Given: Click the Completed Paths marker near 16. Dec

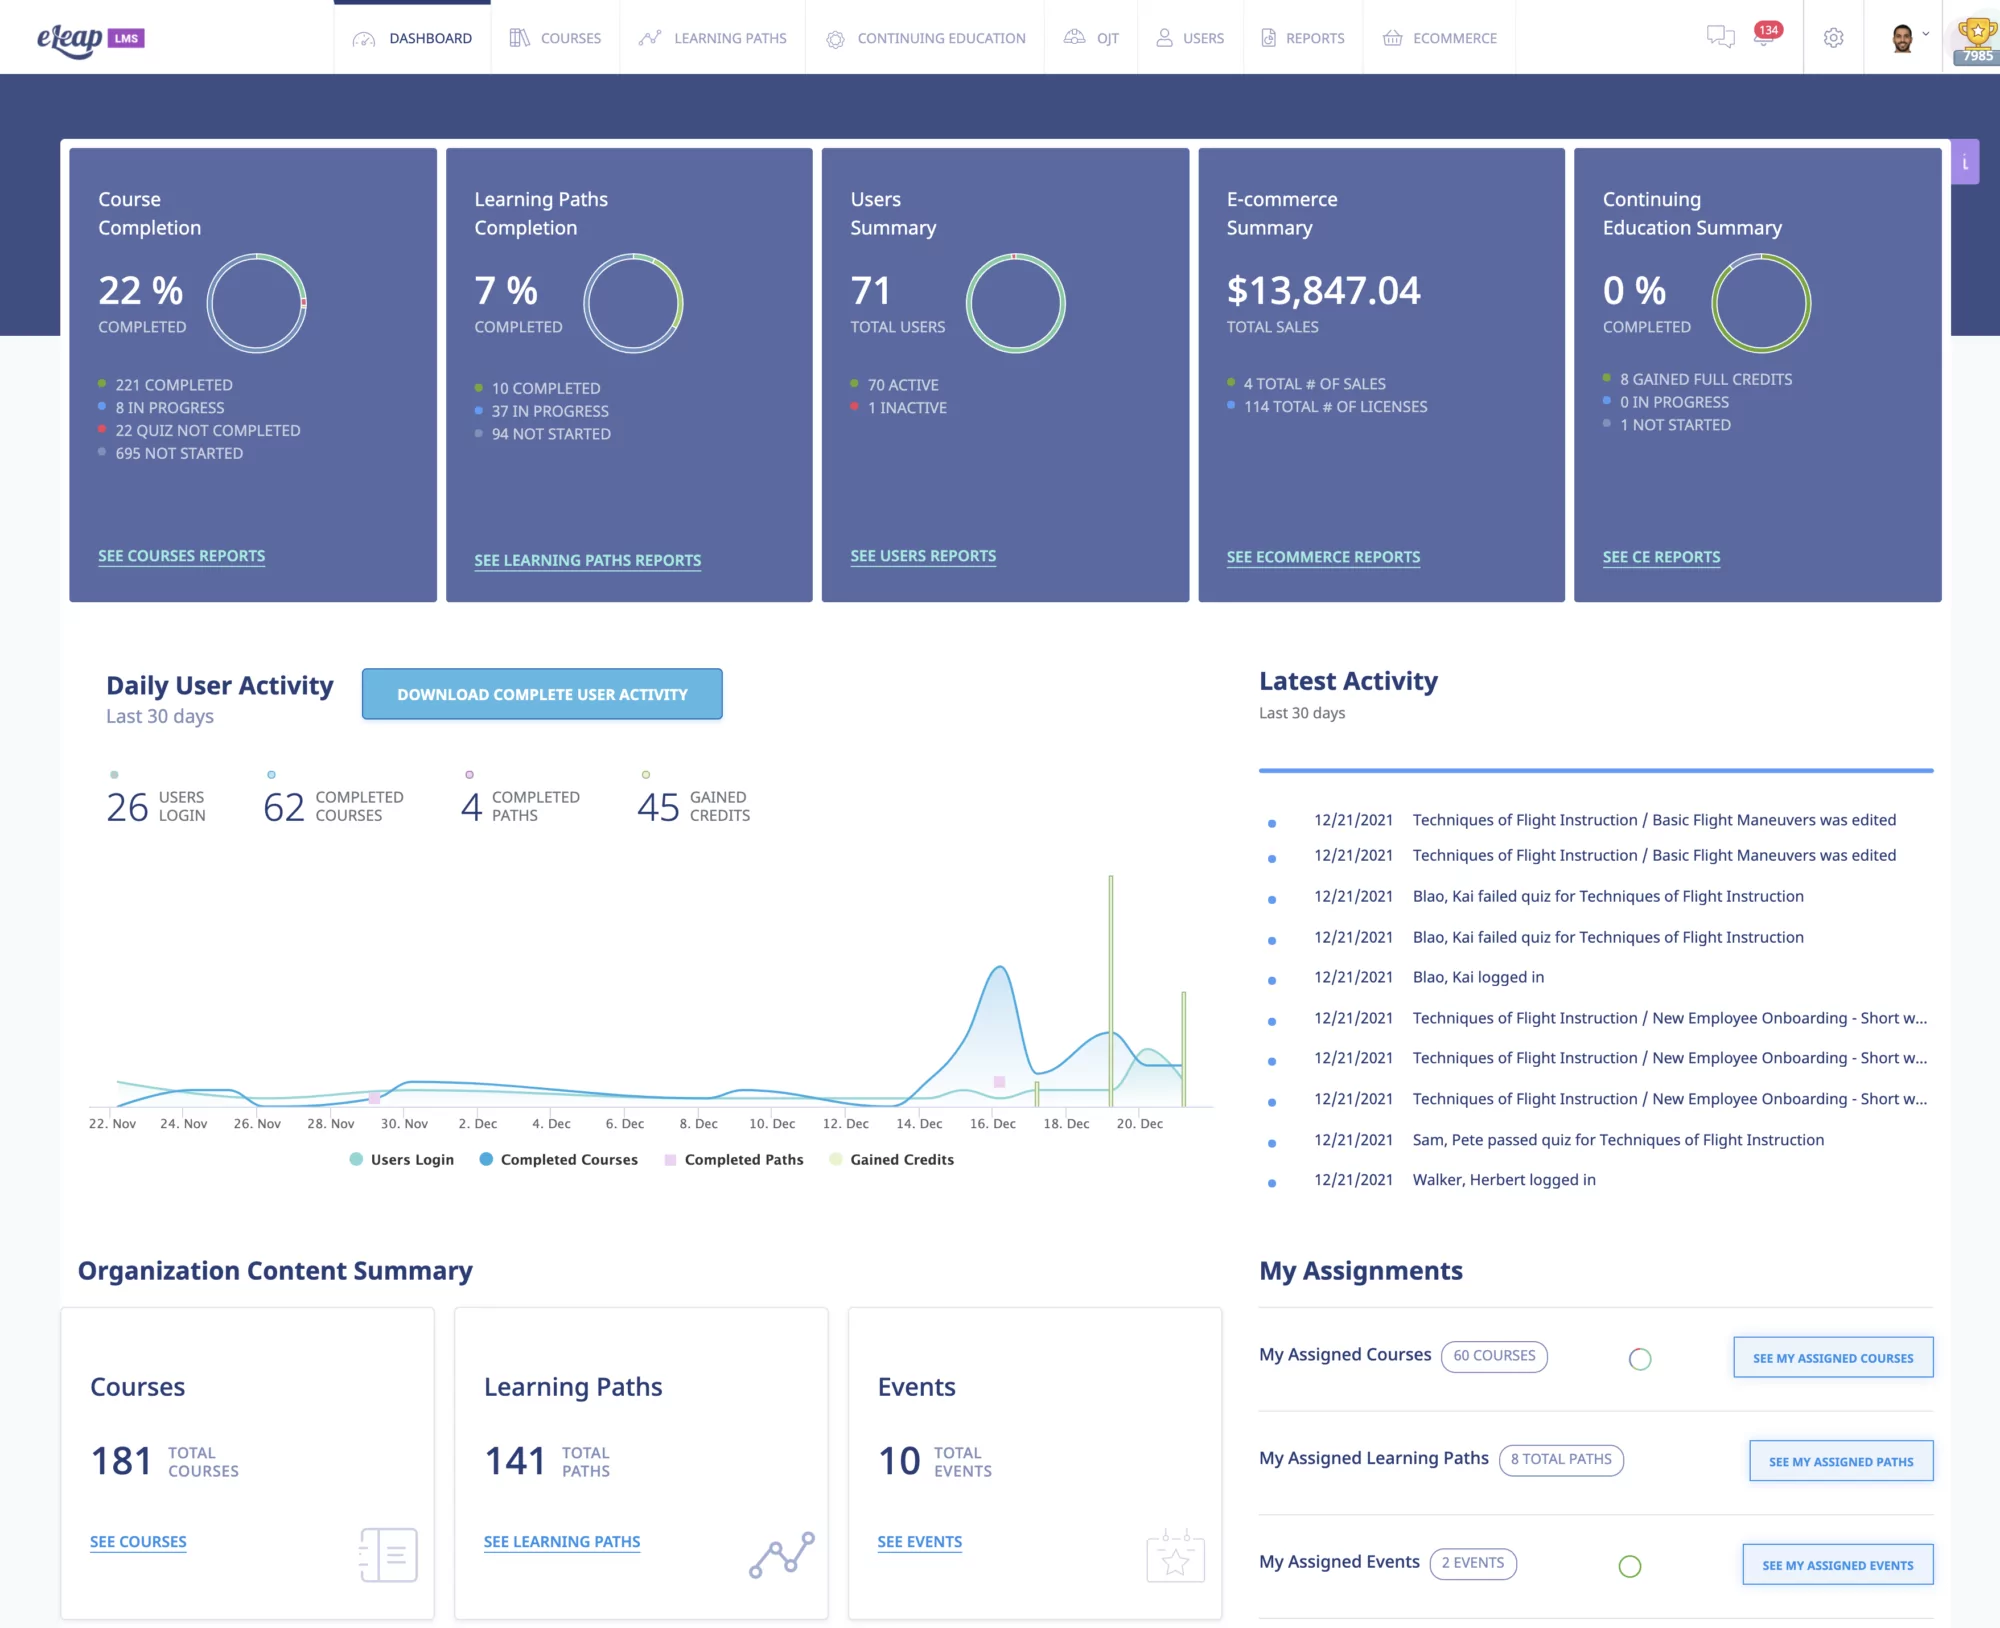Looking at the screenshot, I should (x=999, y=1082).
